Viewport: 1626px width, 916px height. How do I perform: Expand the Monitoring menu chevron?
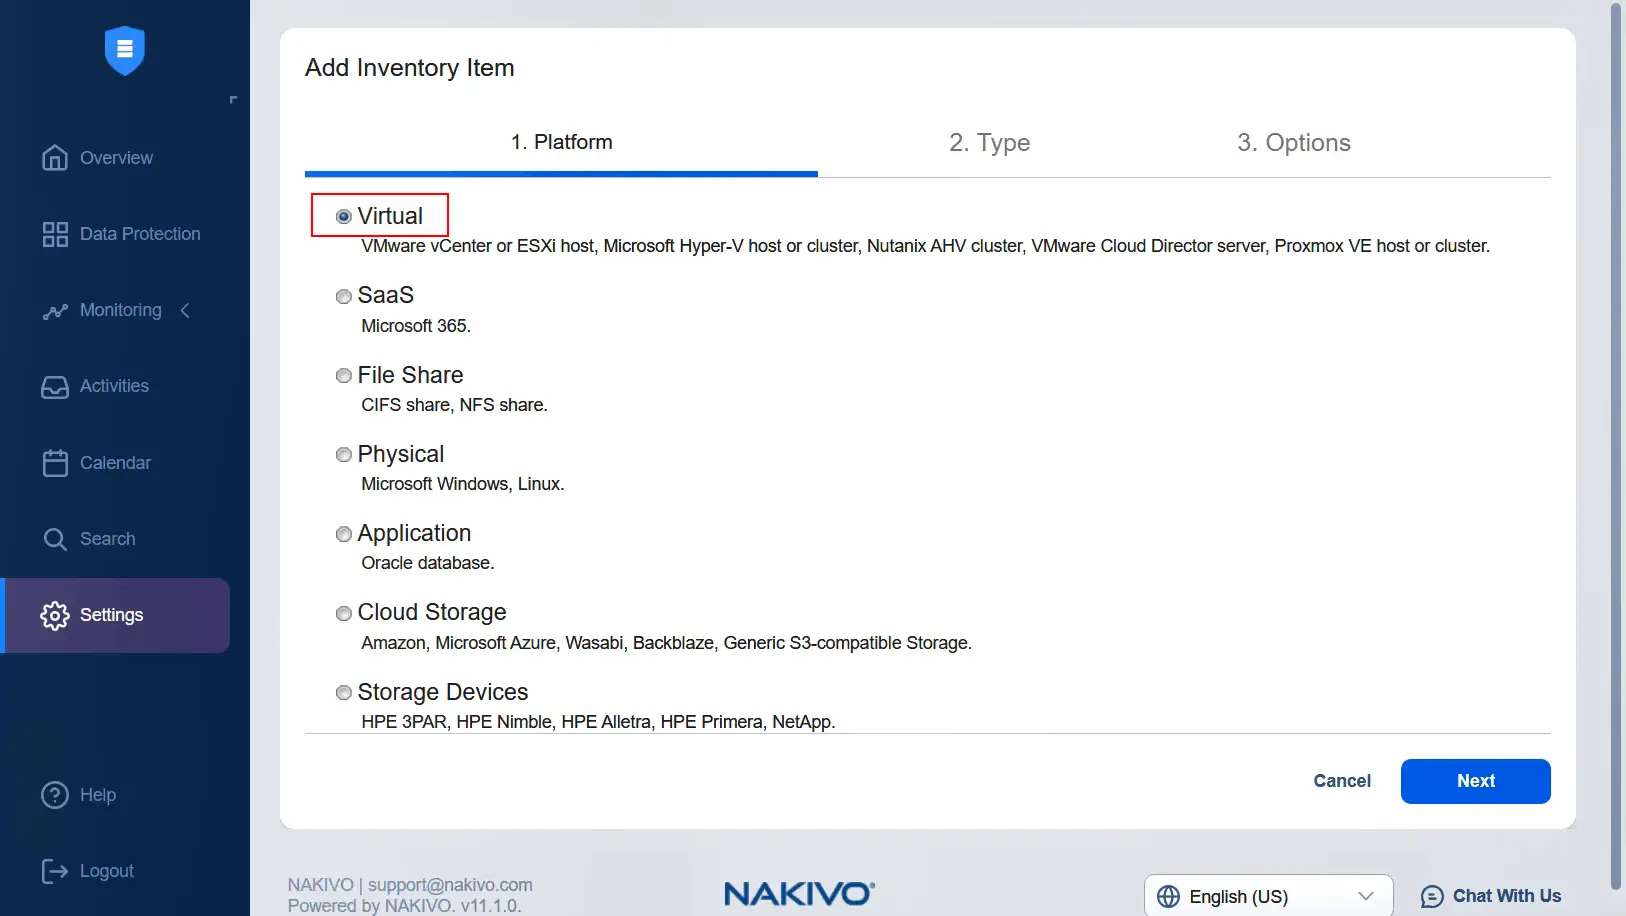185,311
